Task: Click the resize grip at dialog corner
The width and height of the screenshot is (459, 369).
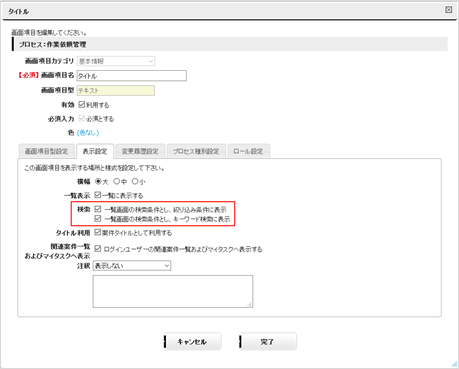Action: 454,364
